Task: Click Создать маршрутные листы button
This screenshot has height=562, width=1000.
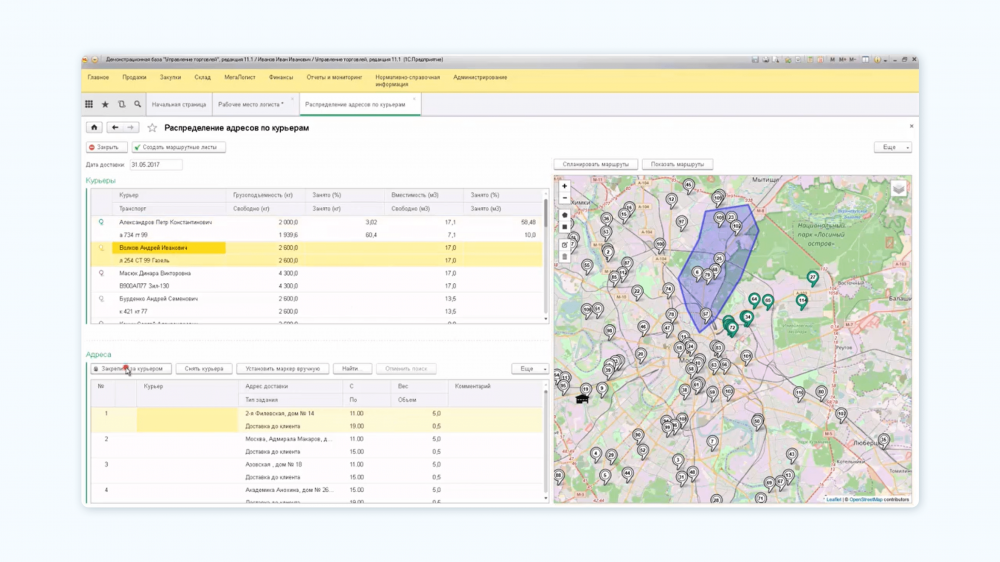Action: click(x=179, y=147)
